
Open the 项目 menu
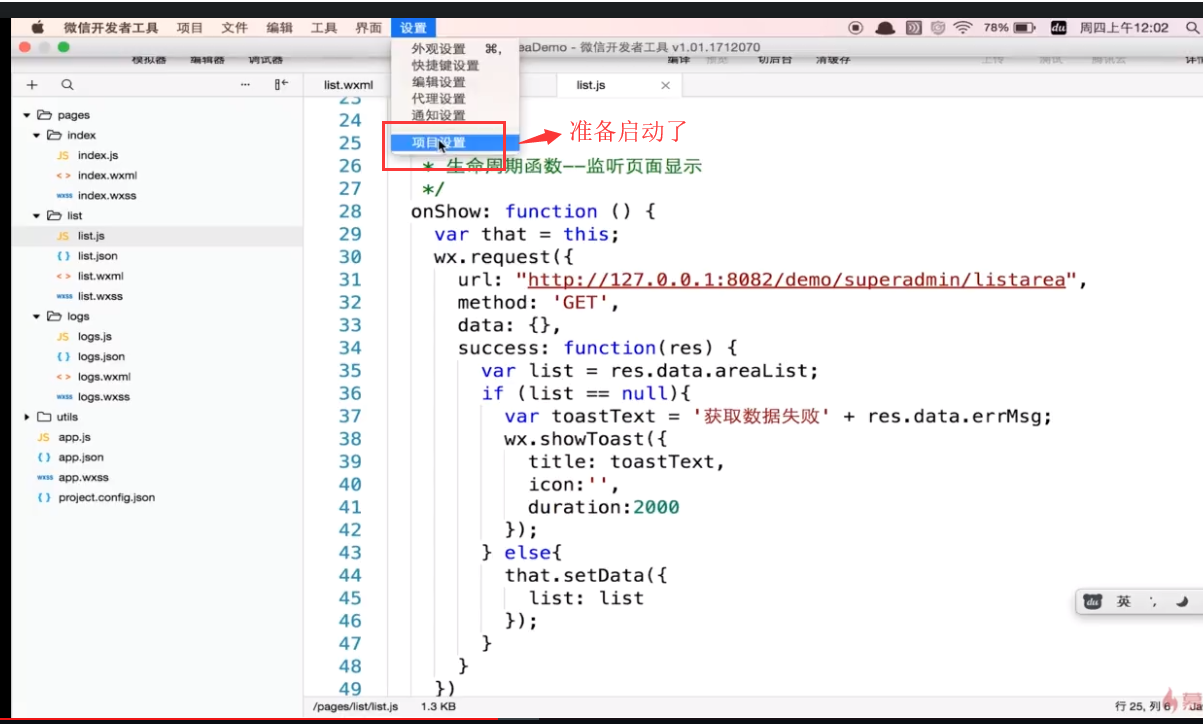tap(190, 28)
